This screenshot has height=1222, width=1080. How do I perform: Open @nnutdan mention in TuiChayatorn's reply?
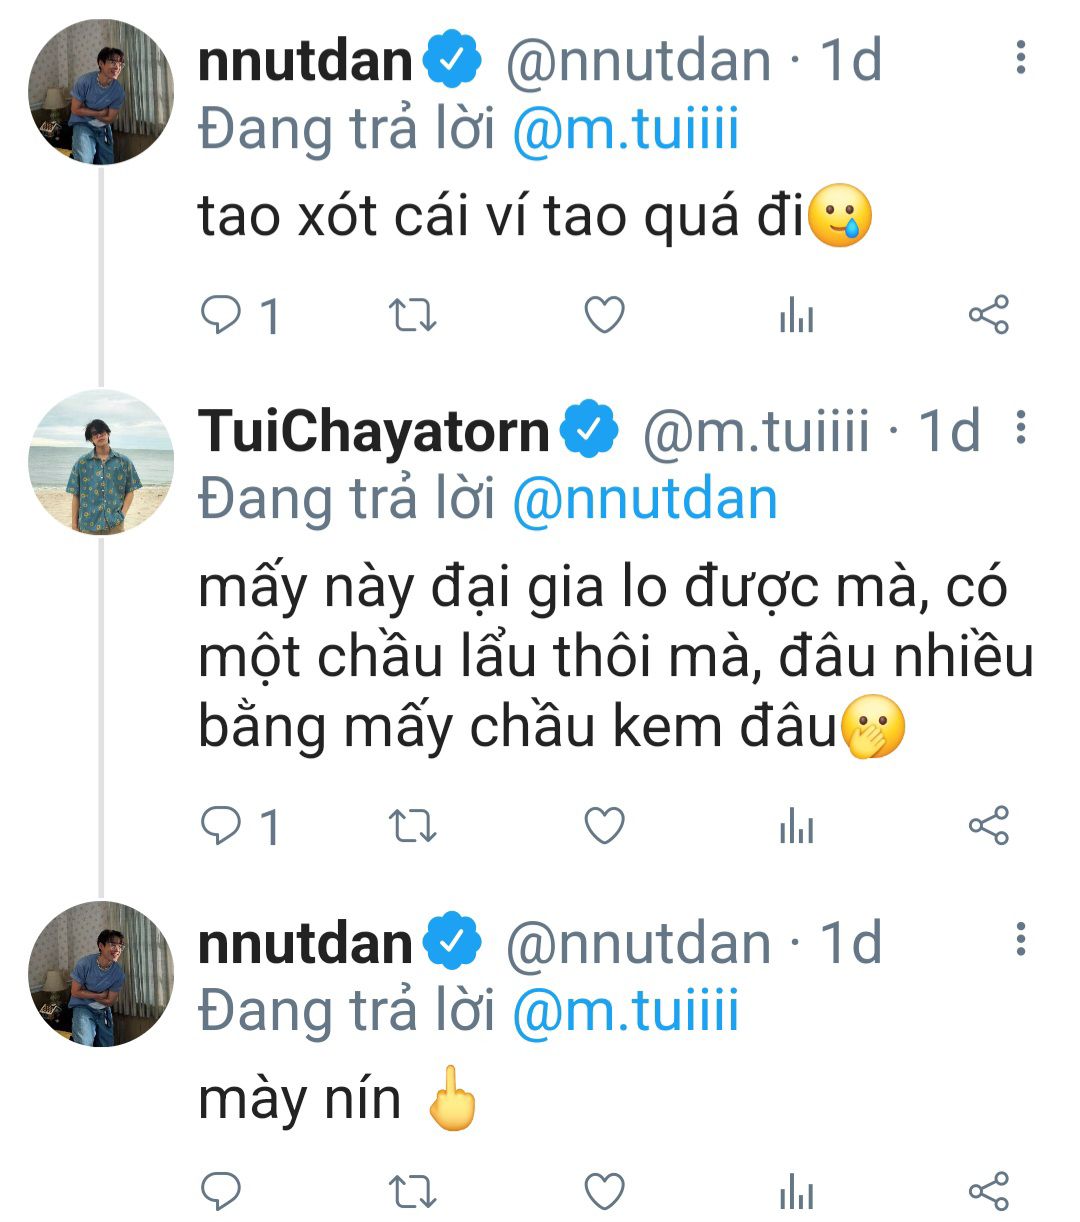pos(644,500)
